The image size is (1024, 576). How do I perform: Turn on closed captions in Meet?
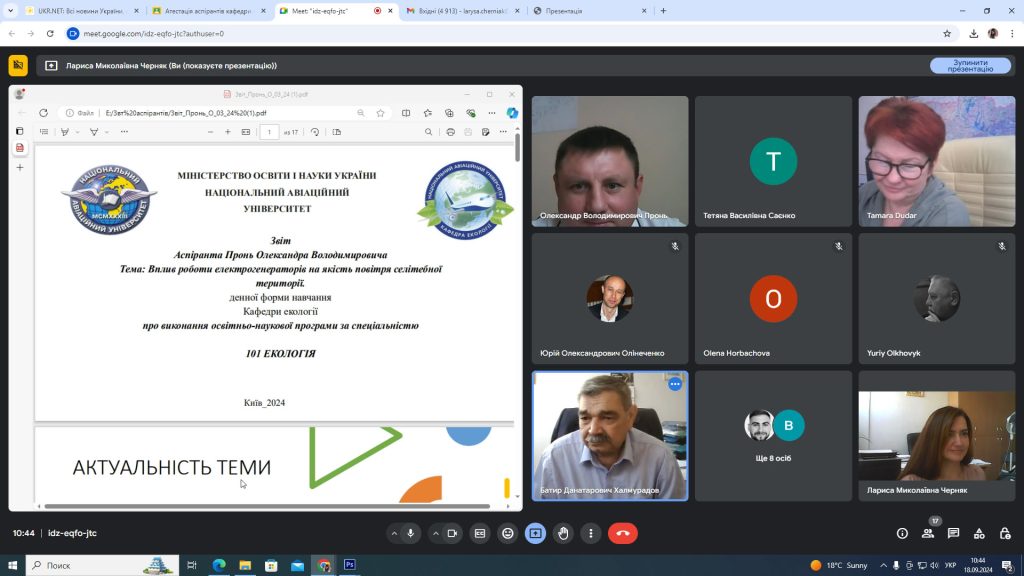pos(480,534)
